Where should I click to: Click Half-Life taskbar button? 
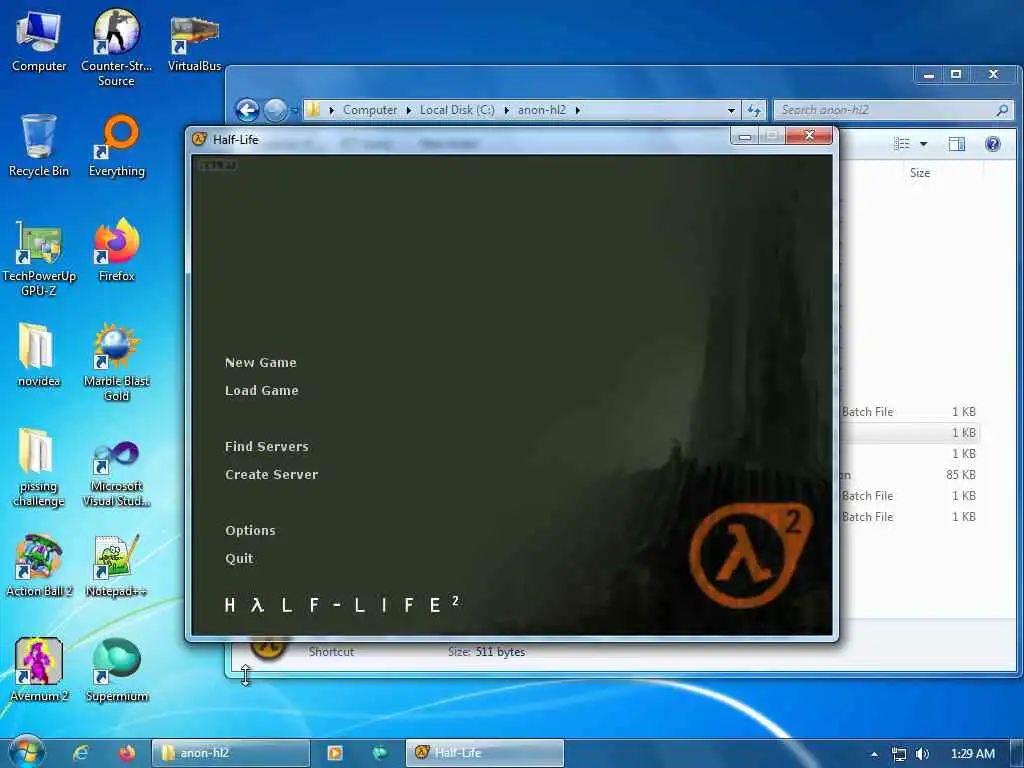click(485, 753)
